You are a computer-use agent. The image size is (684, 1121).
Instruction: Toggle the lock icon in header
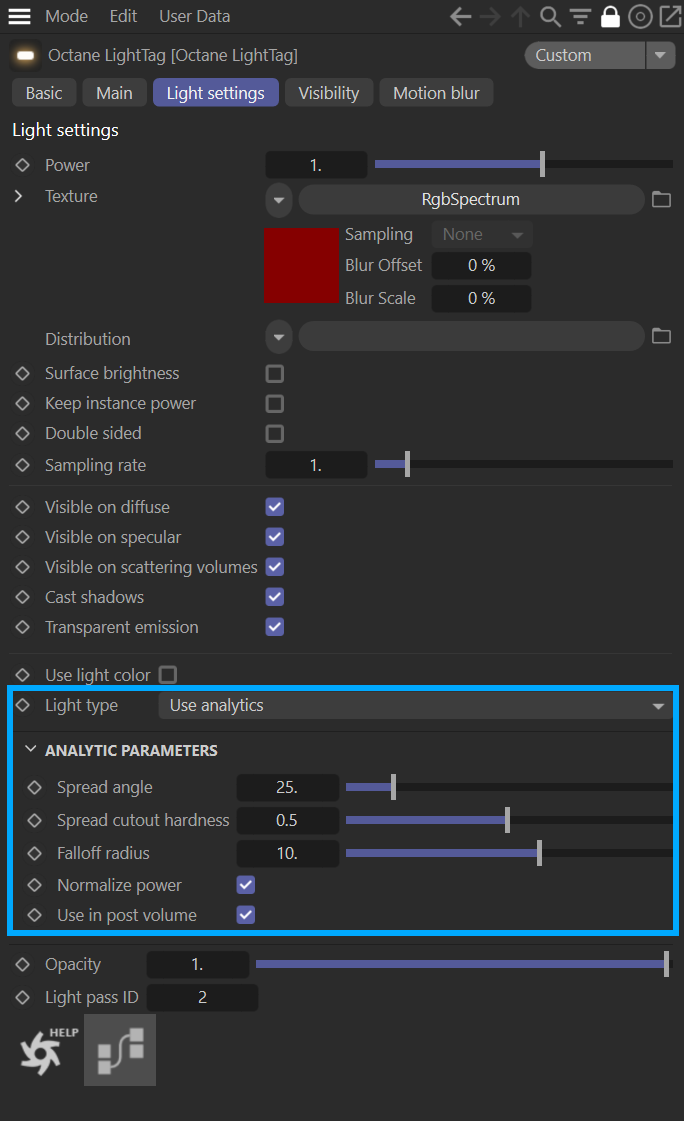pos(609,17)
